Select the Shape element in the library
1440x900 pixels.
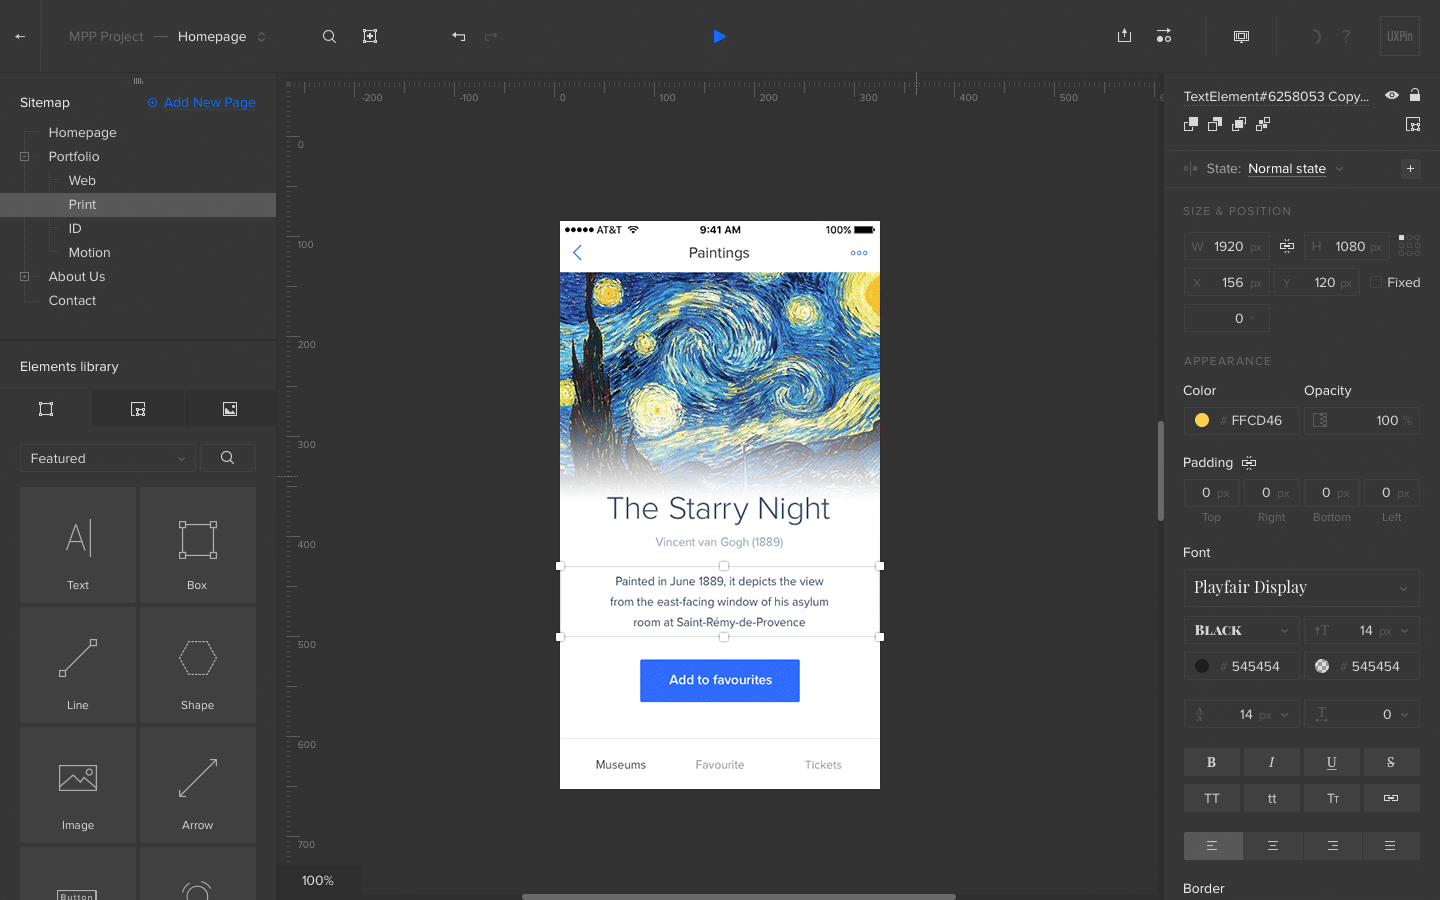(197, 665)
